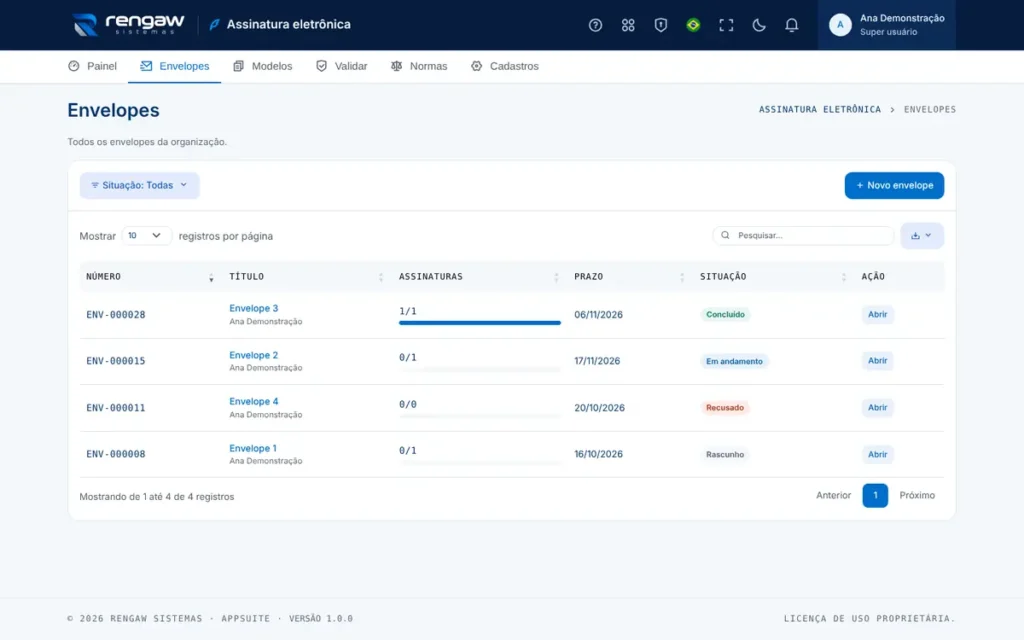Image resolution: width=1024 pixels, height=640 pixels.
Task: Sort by ASSINATURAS column header
Action: tap(479, 277)
